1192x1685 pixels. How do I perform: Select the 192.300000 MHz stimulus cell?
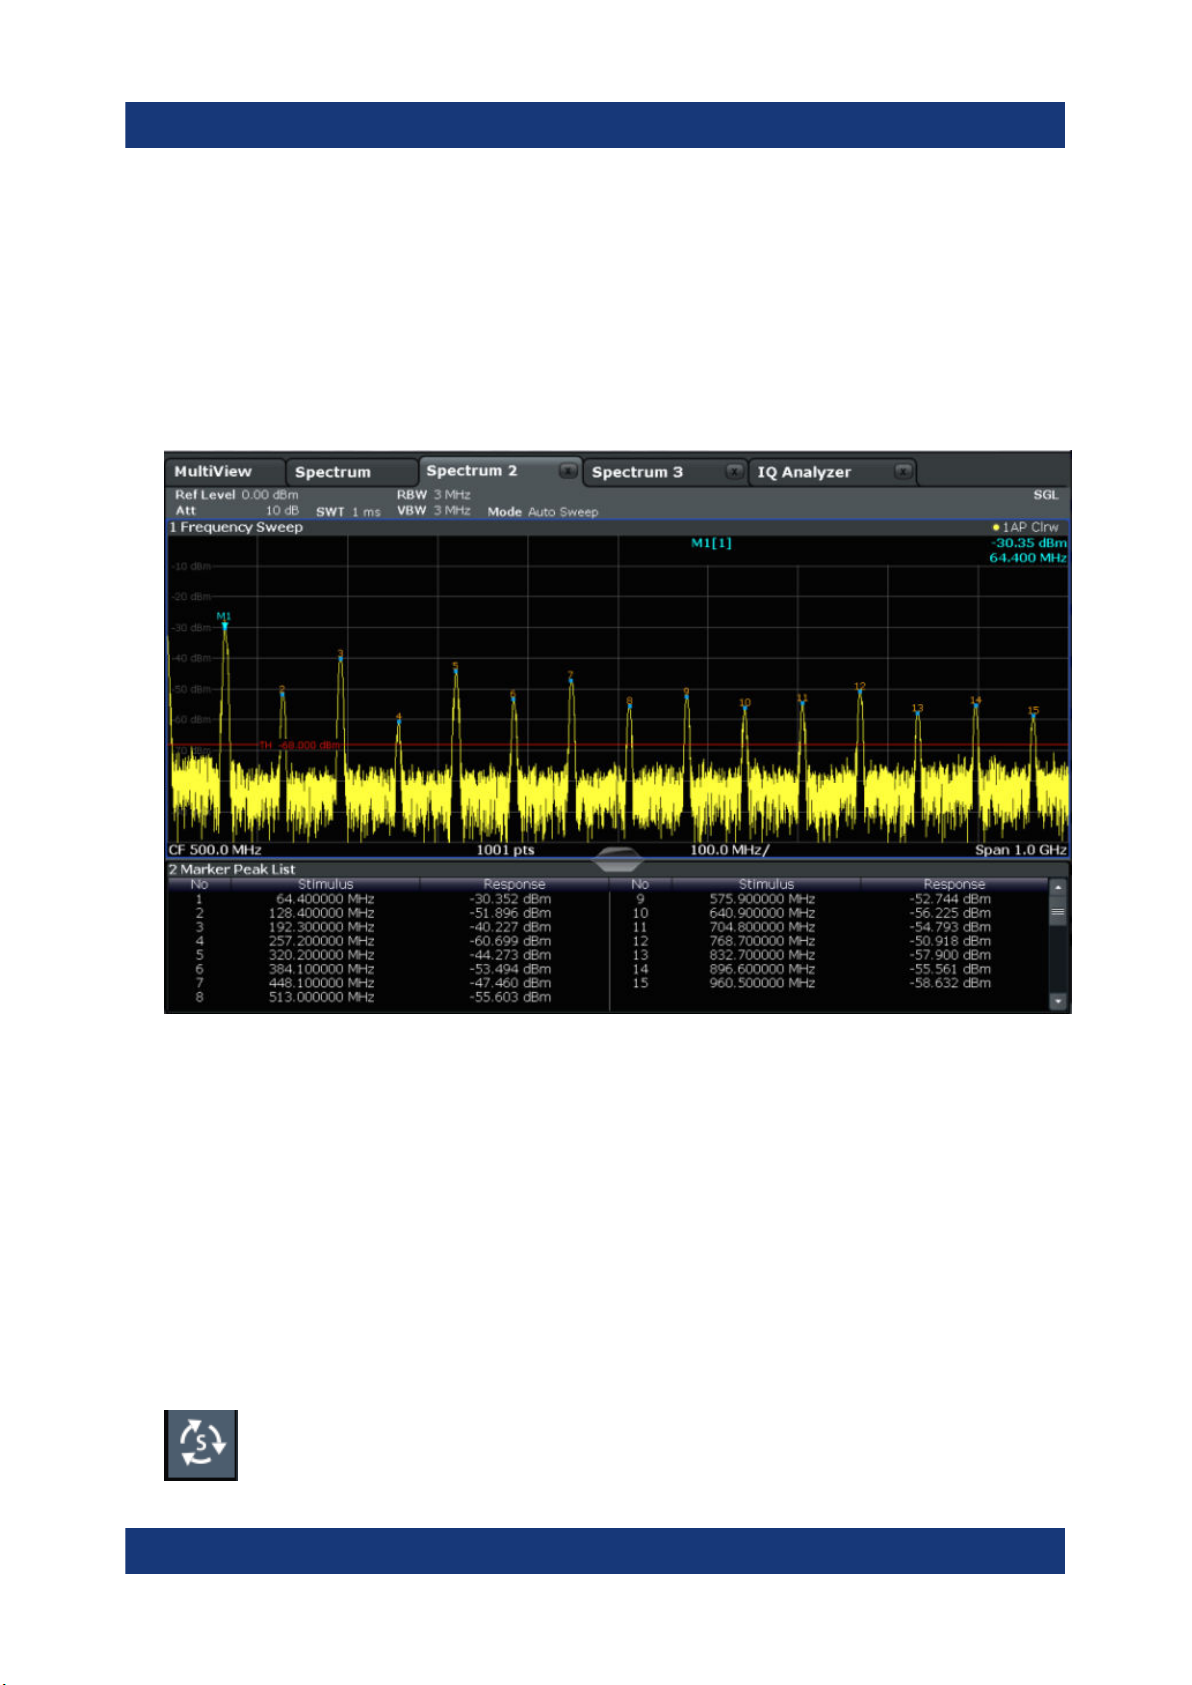pyautogui.click(x=321, y=927)
